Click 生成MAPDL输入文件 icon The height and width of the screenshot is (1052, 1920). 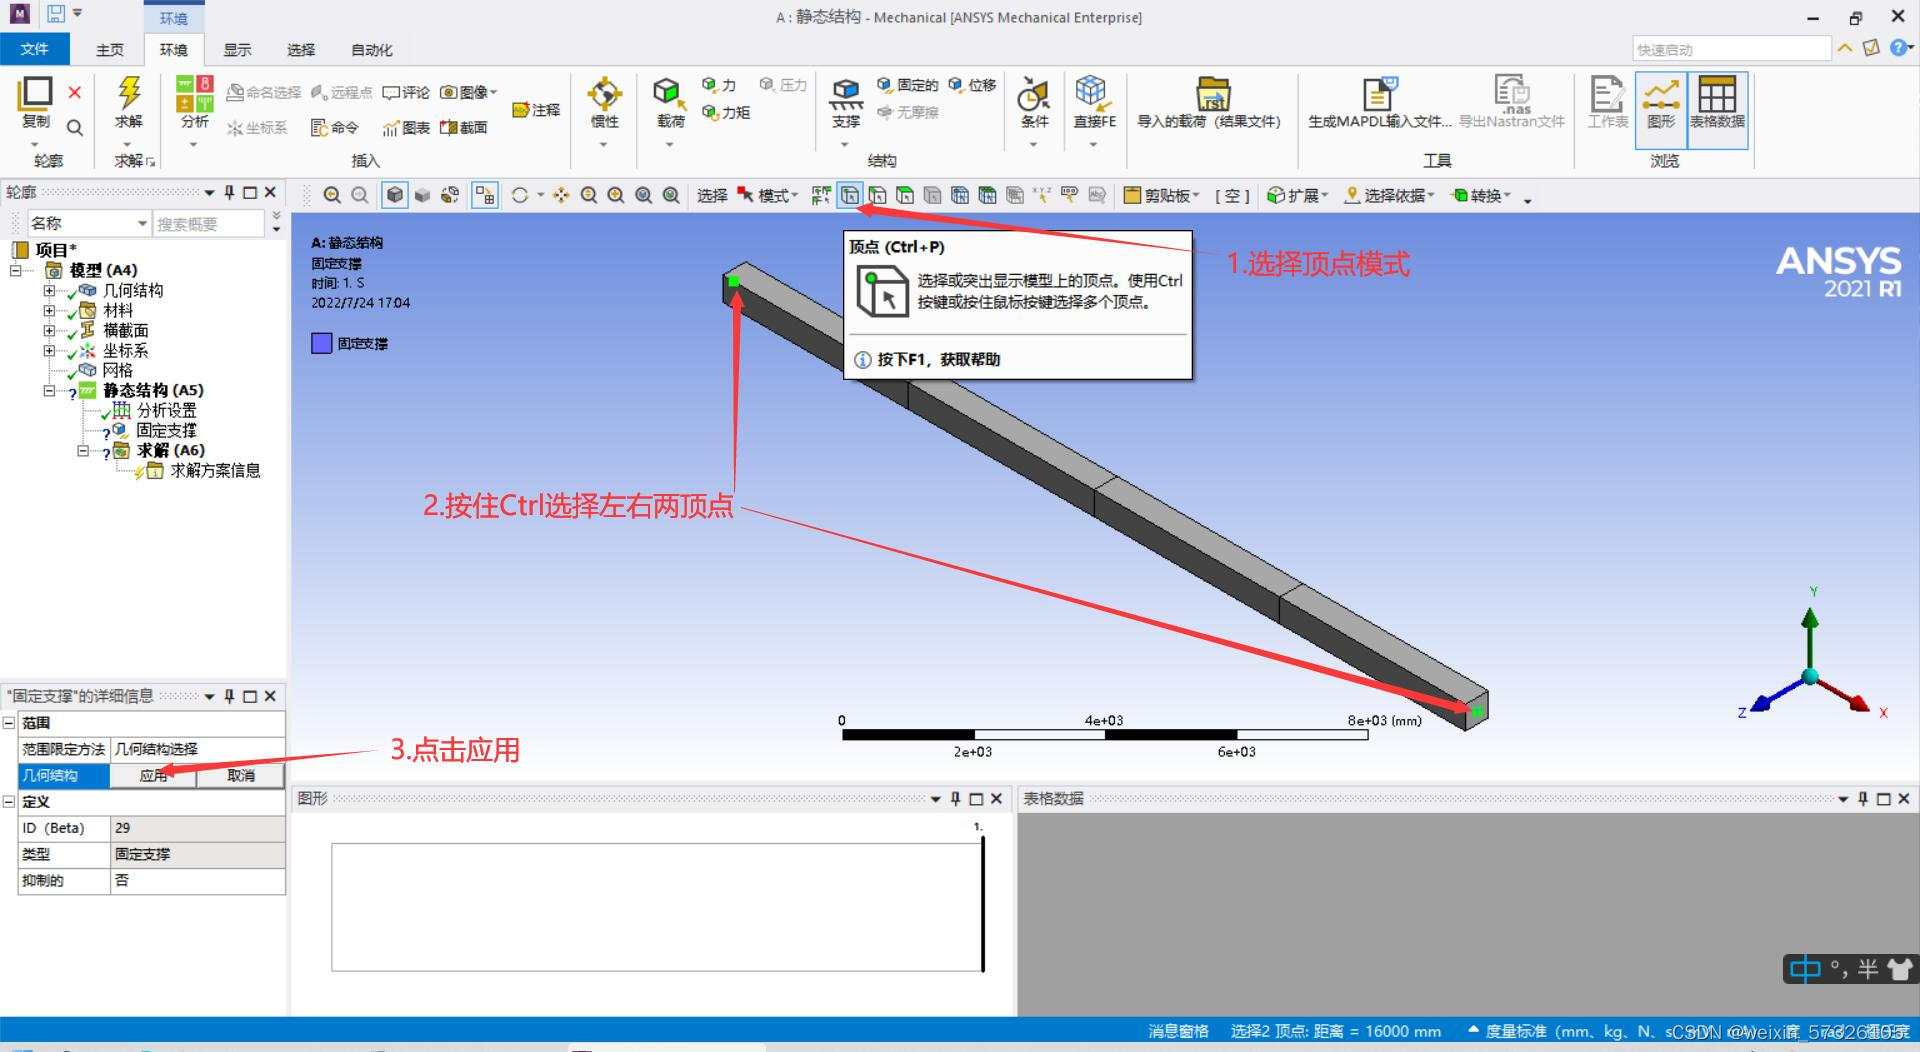point(1381,93)
